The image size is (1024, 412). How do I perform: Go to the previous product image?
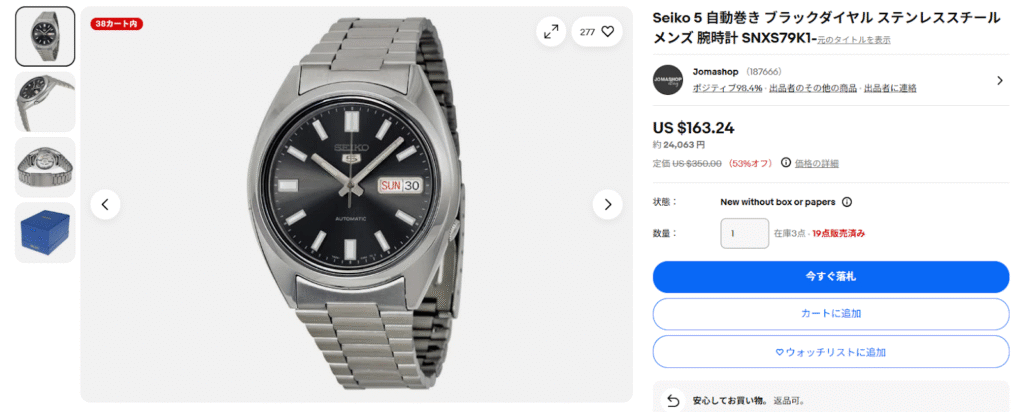[x=105, y=205]
